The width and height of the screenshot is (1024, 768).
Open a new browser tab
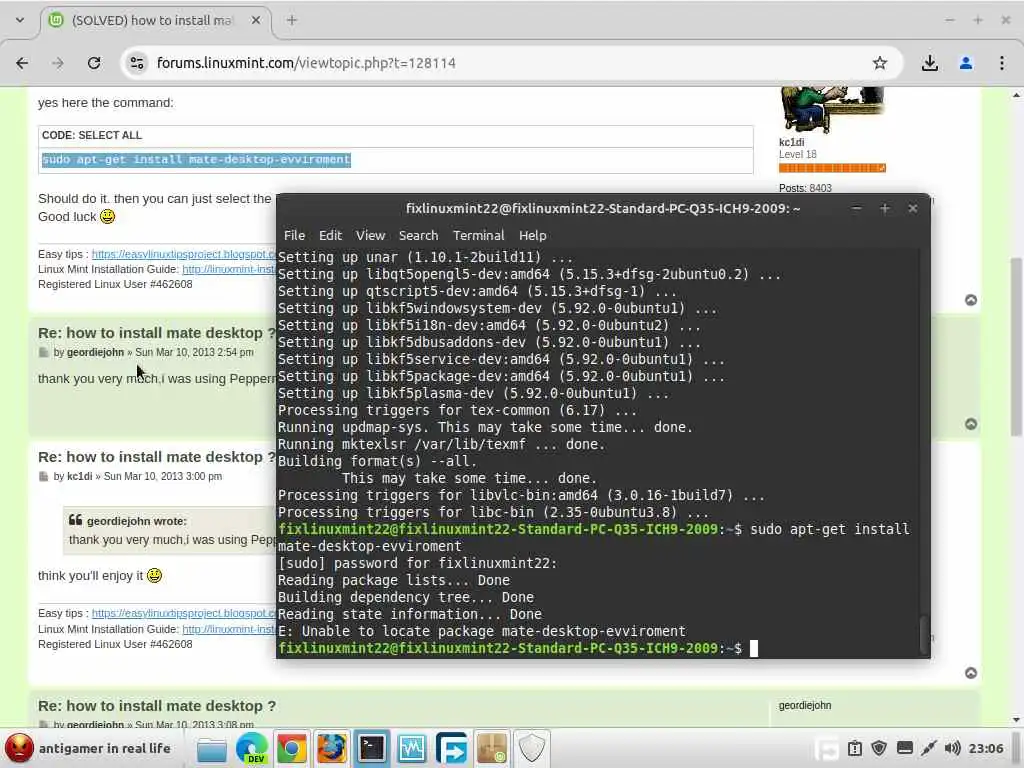pyautogui.click(x=292, y=20)
